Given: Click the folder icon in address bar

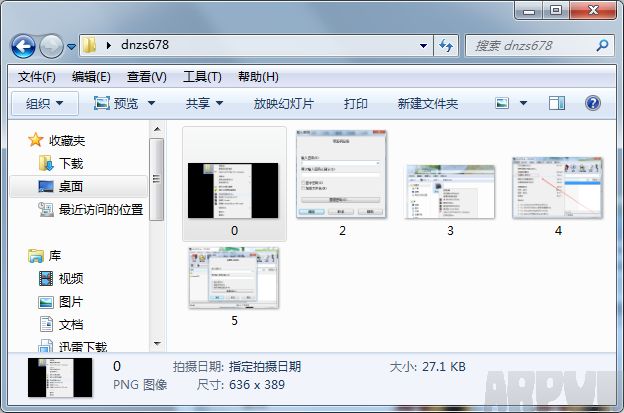Looking at the screenshot, I should pos(90,45).
